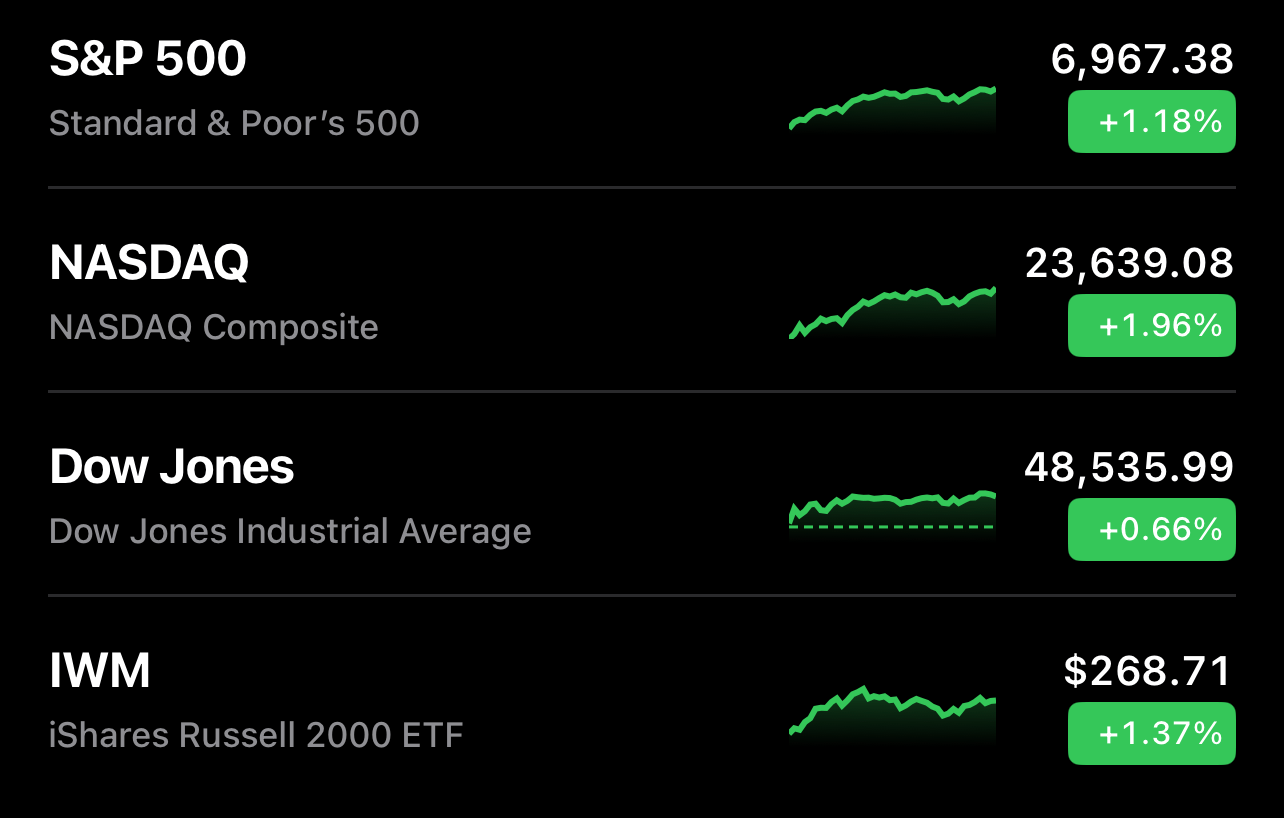
Task: Tap the S&P 500 price 6,967.38
Action: [x=1142, y=60]
